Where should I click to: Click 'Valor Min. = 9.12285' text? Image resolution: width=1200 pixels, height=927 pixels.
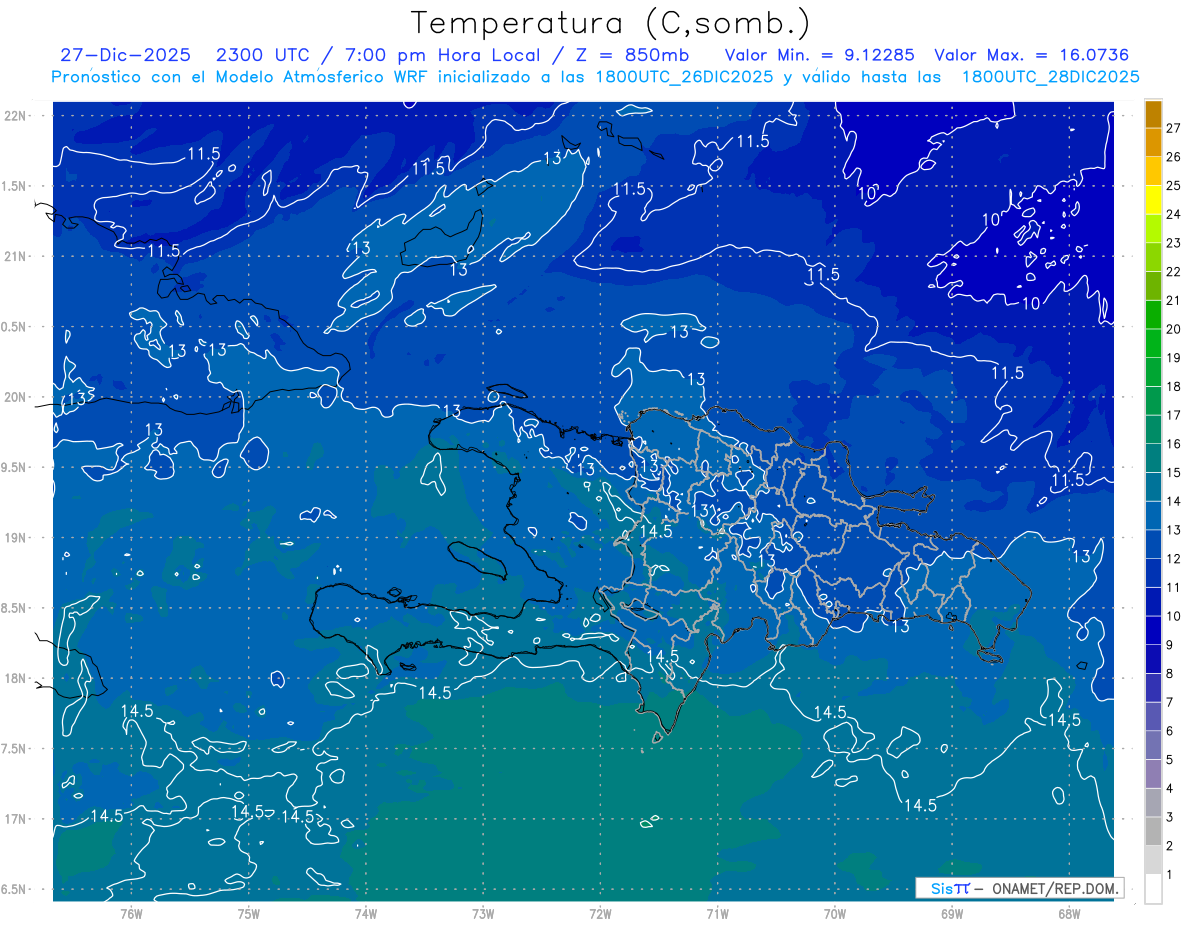(820, 55)
